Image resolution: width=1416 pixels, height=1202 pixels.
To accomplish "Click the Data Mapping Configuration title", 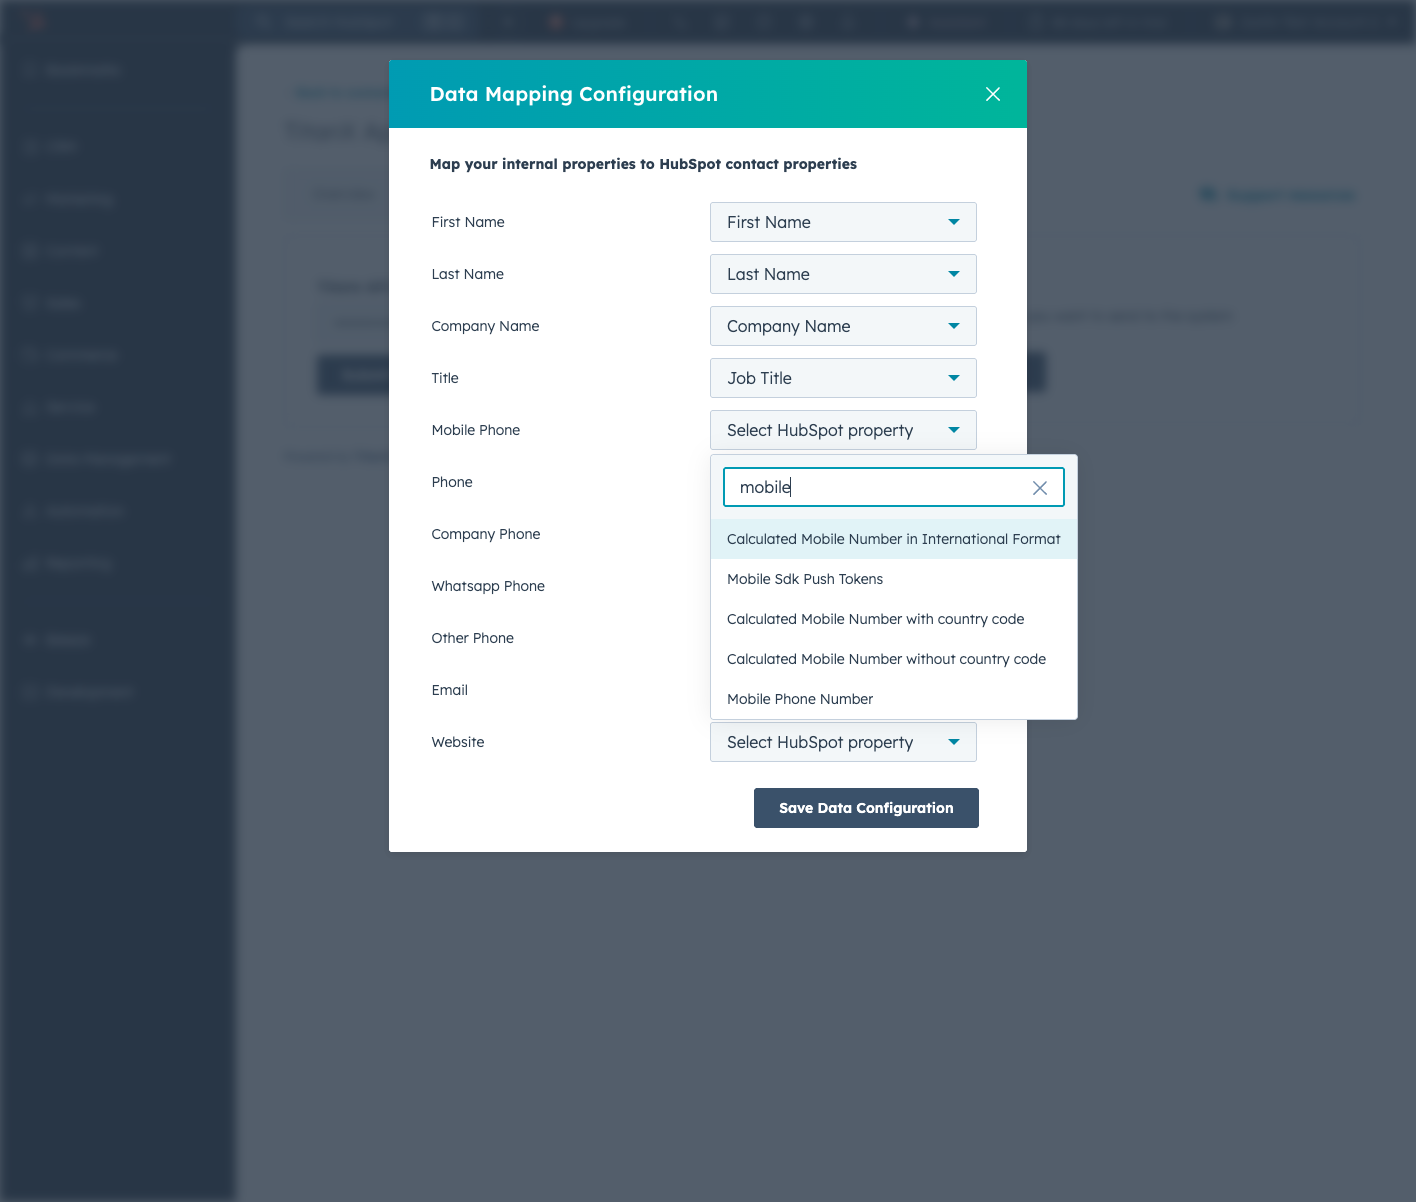I will click(x=574, y=94).
